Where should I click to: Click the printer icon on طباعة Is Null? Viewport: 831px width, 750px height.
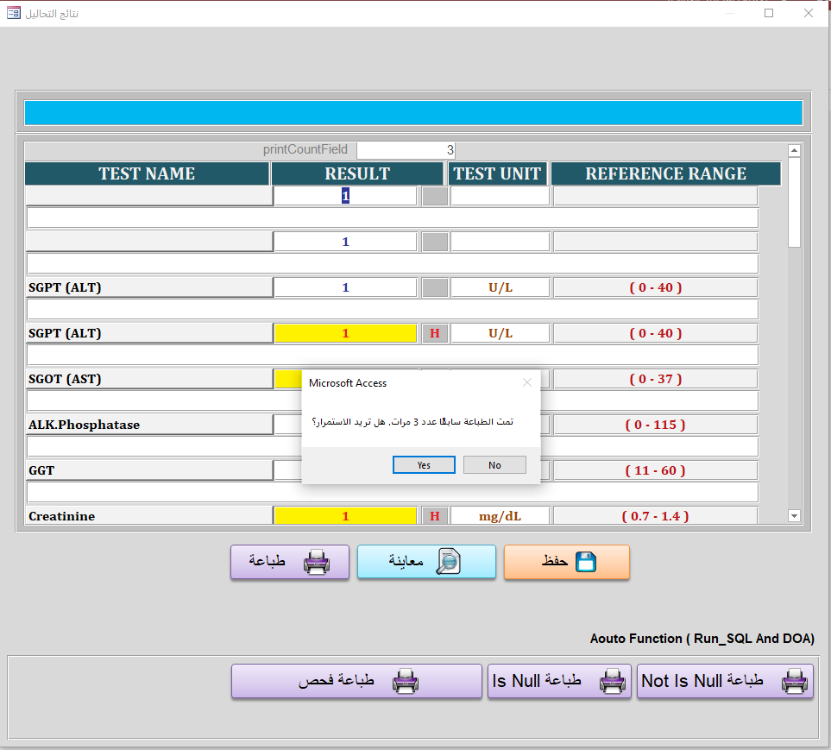click(x=611, y=682)
